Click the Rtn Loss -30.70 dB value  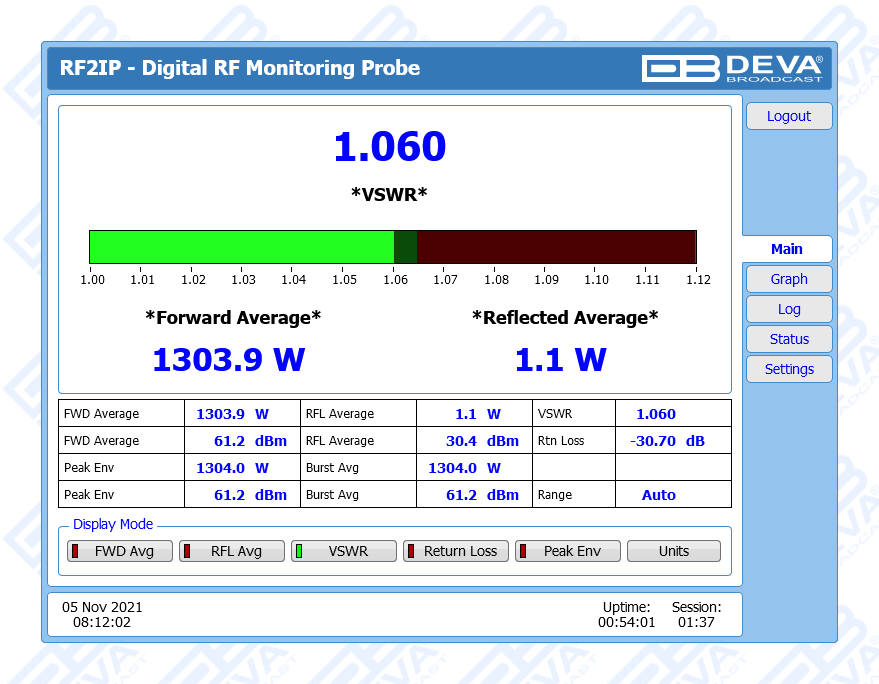666,441
